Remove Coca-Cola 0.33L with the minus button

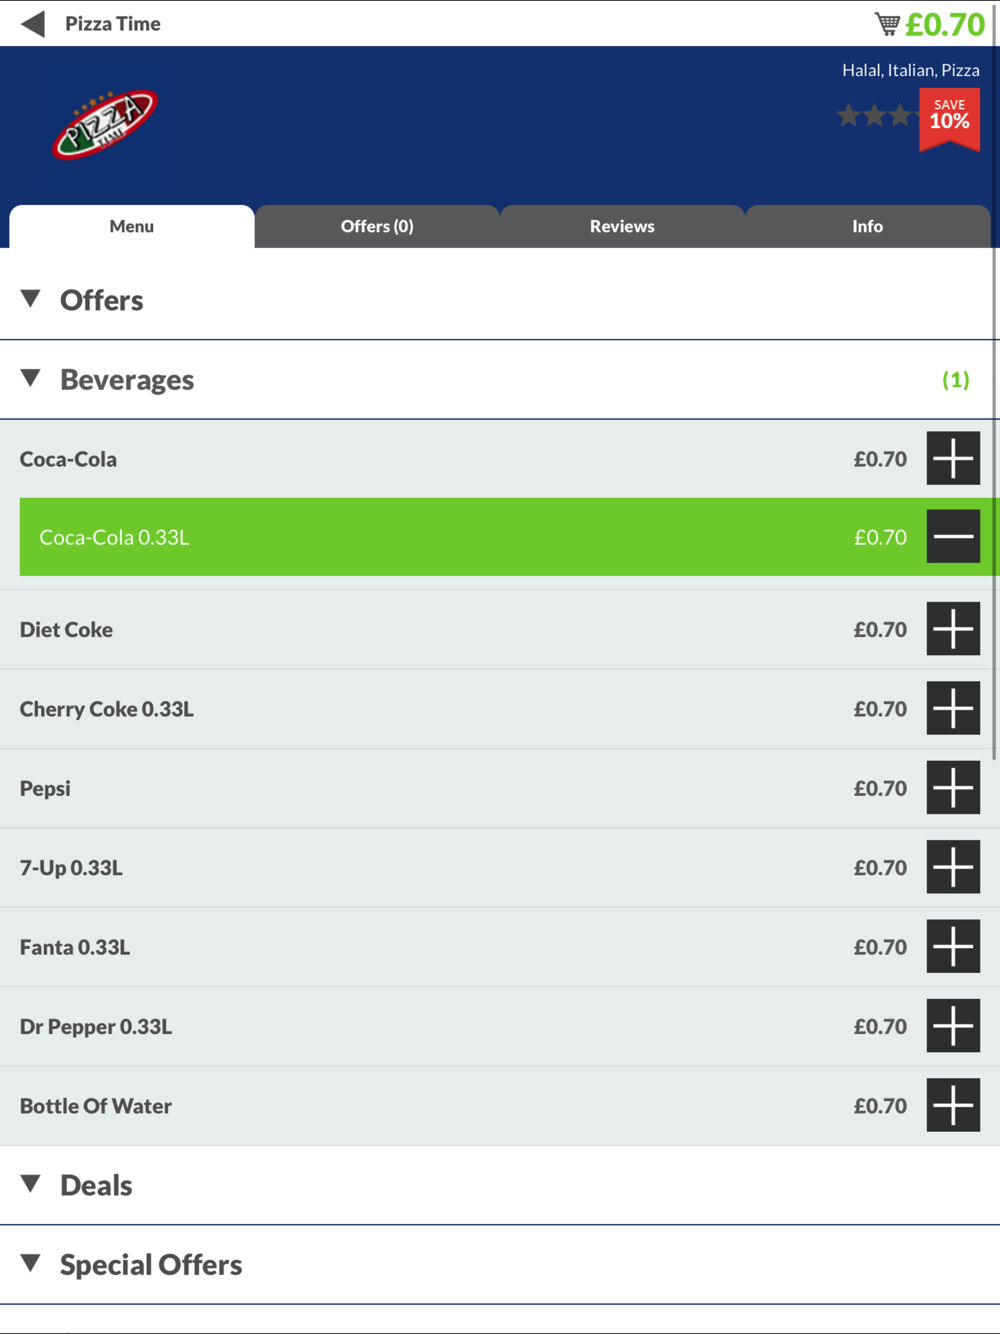(953, 537)
